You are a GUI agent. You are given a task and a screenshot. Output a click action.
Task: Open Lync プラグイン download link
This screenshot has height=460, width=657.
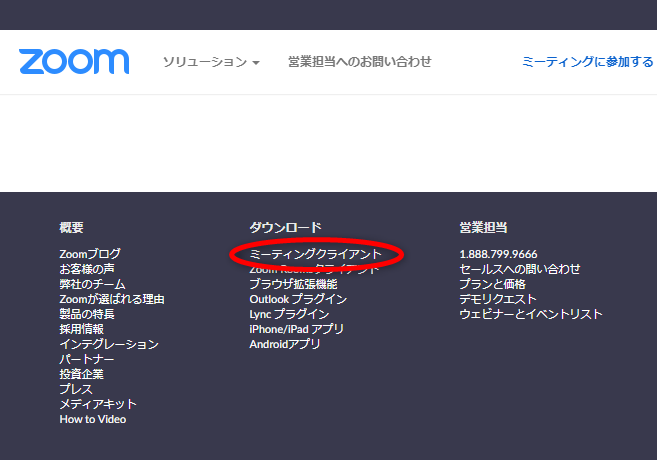coord(289,314)
